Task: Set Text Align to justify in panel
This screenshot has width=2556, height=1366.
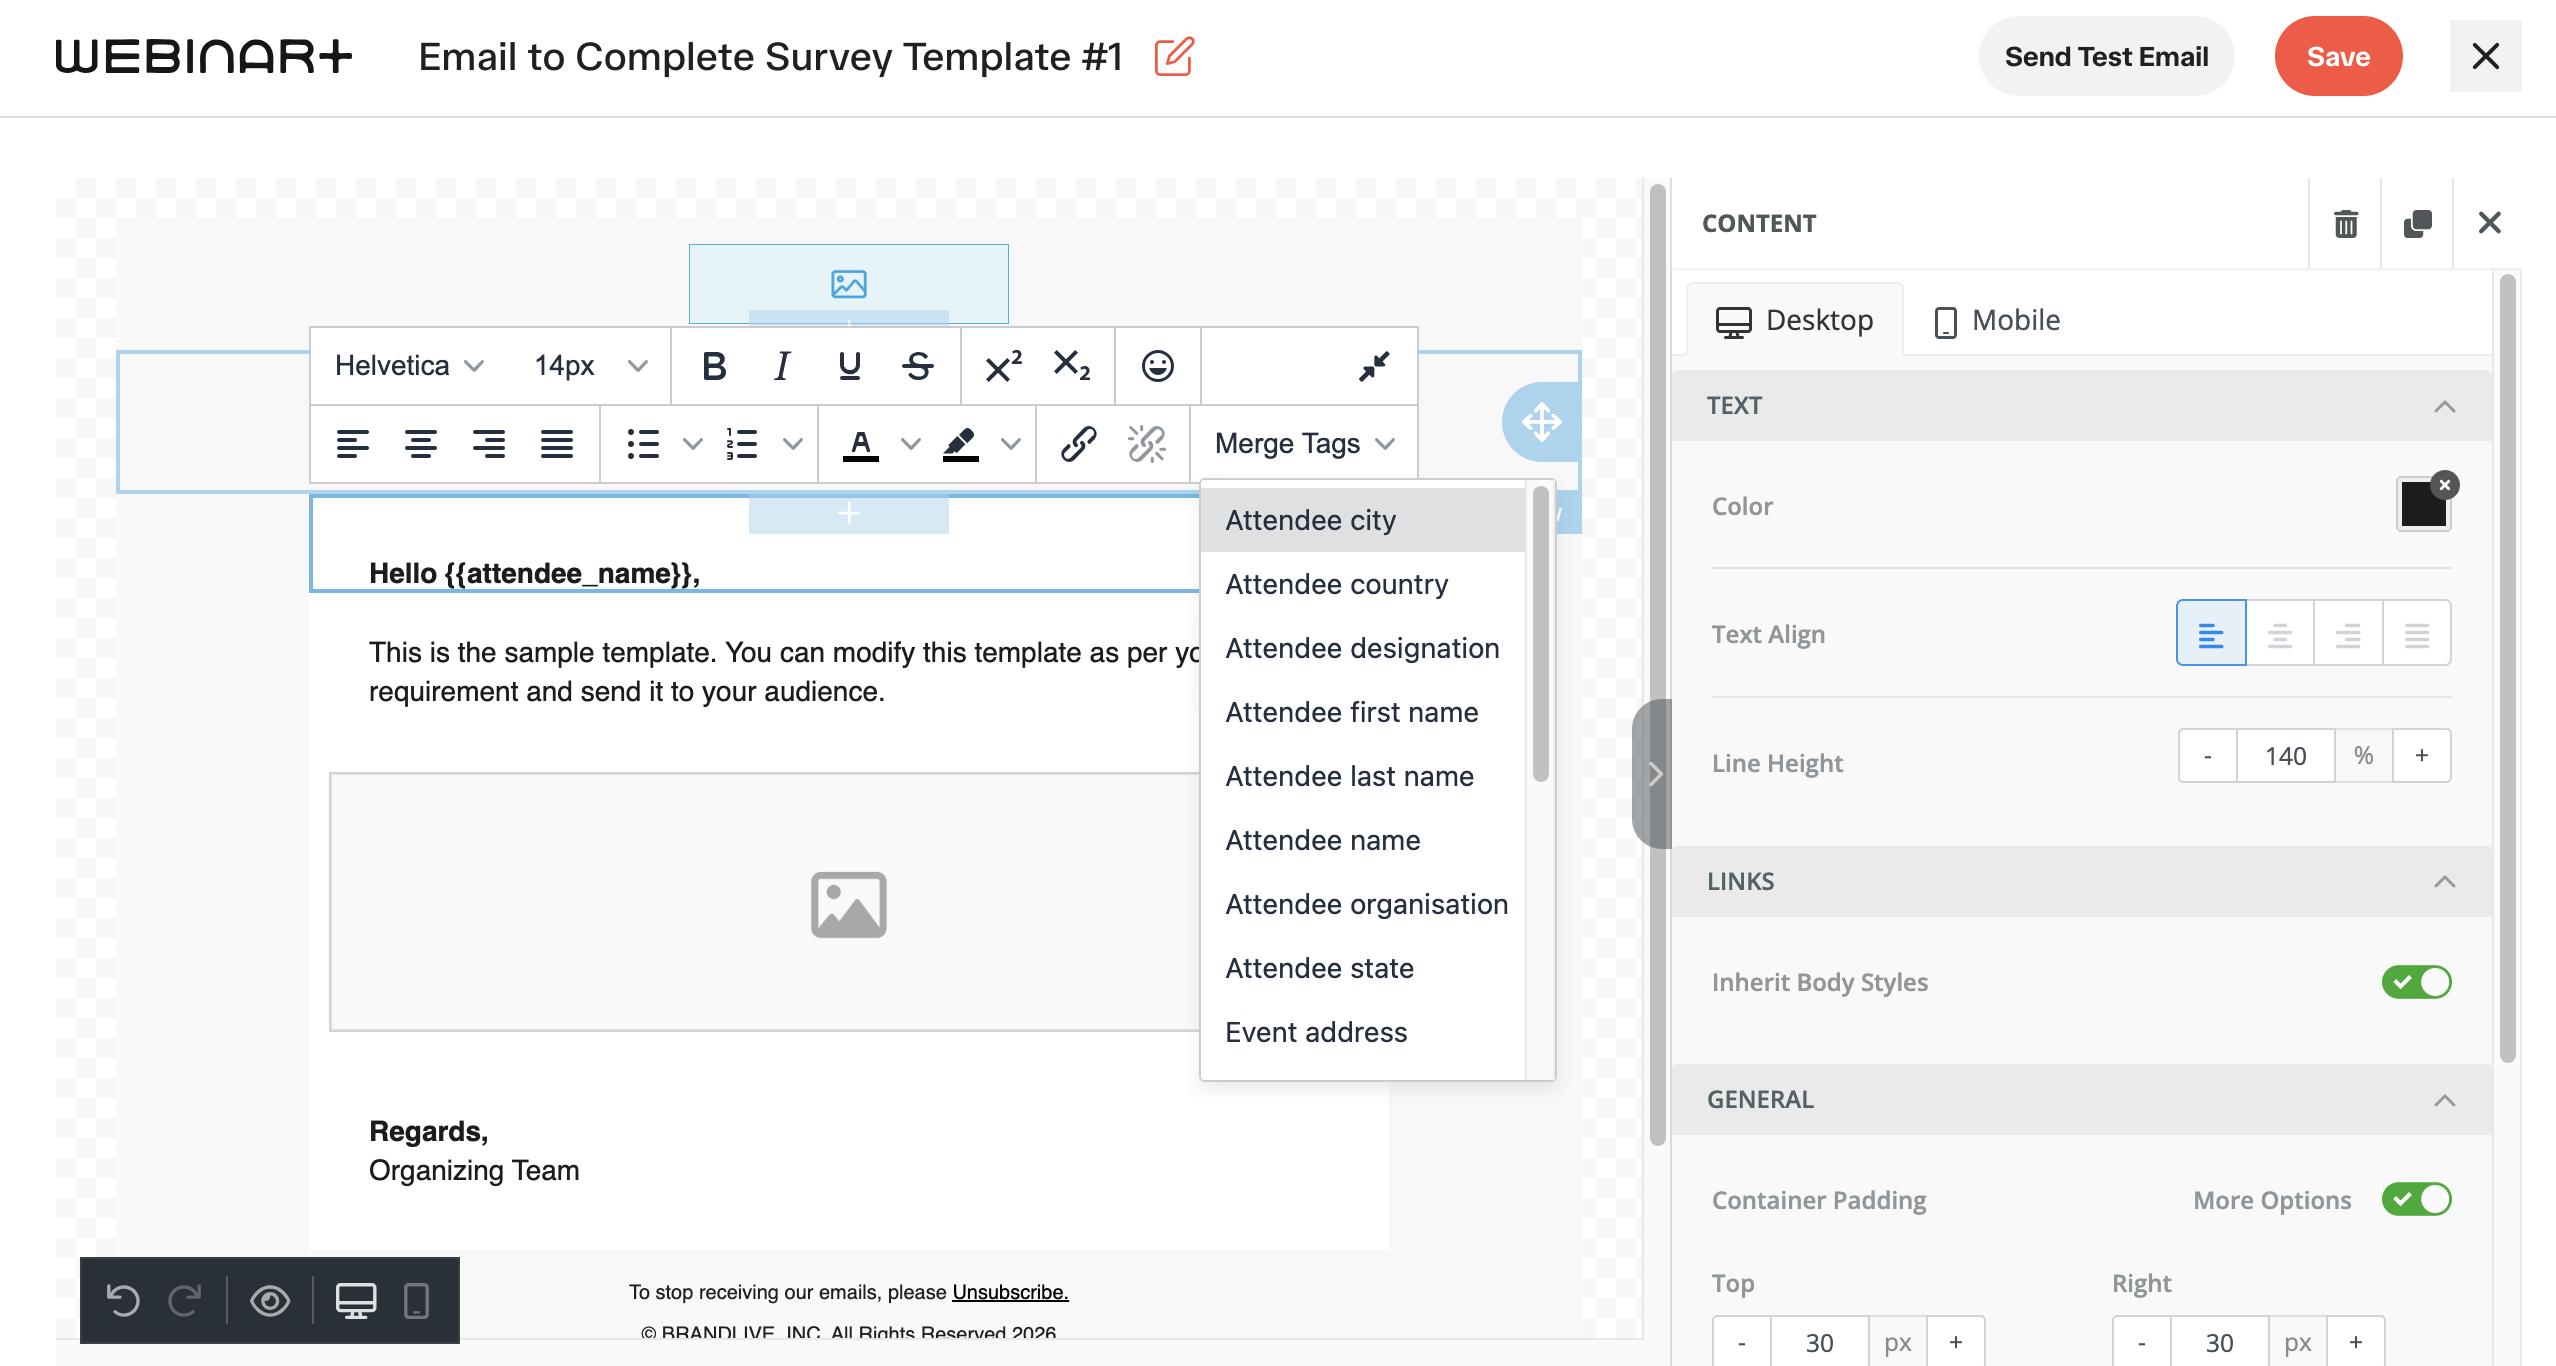Action: pos(2417,634)
